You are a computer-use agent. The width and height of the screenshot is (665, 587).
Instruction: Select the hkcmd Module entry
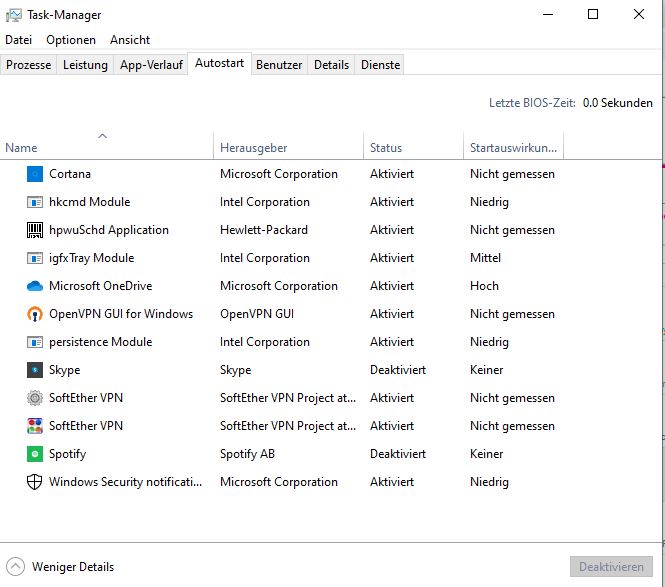(x=89, y=202)
